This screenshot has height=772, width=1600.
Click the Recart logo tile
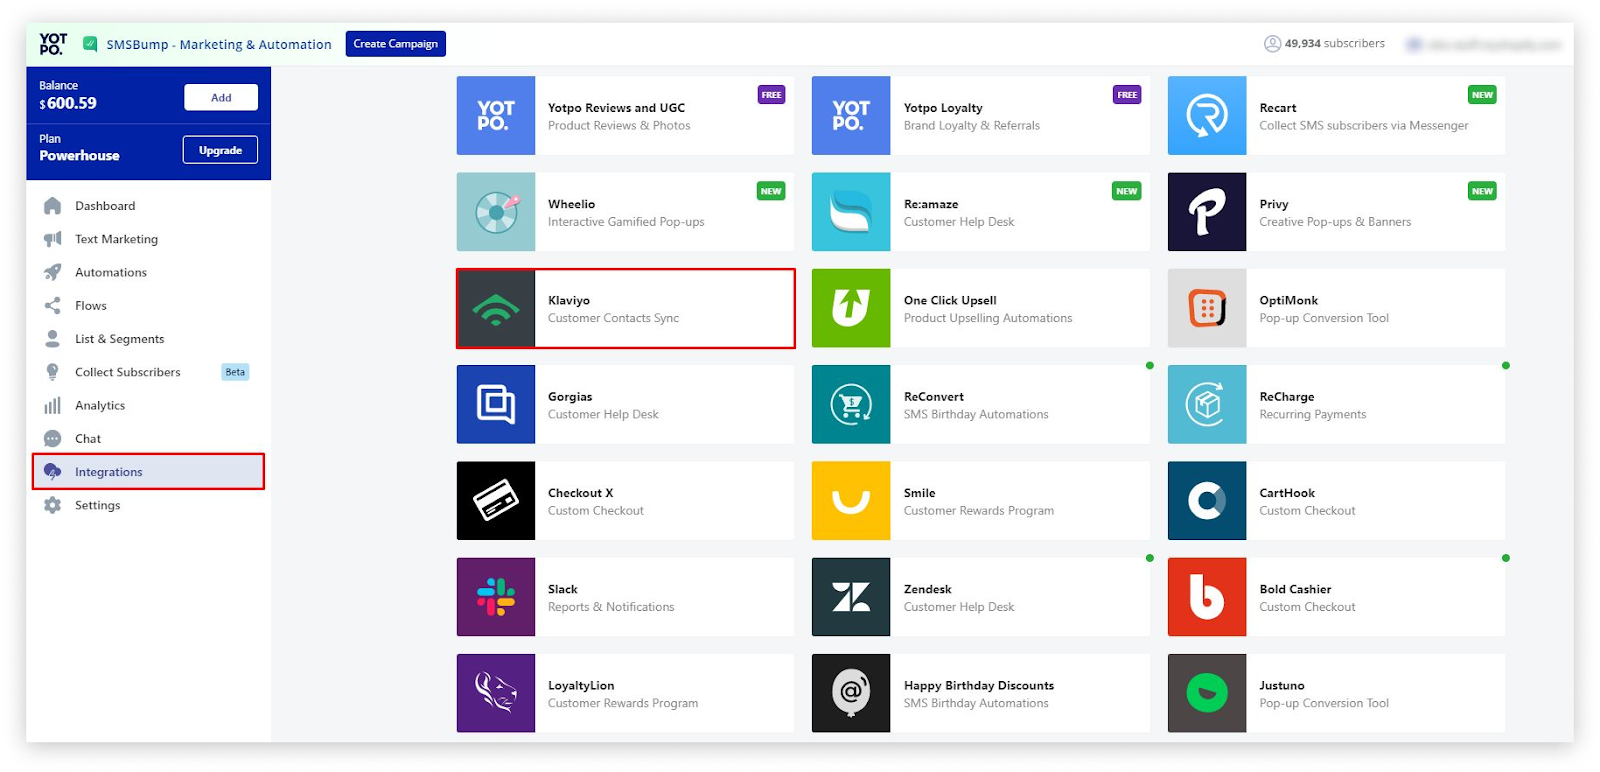point(1207,116)
